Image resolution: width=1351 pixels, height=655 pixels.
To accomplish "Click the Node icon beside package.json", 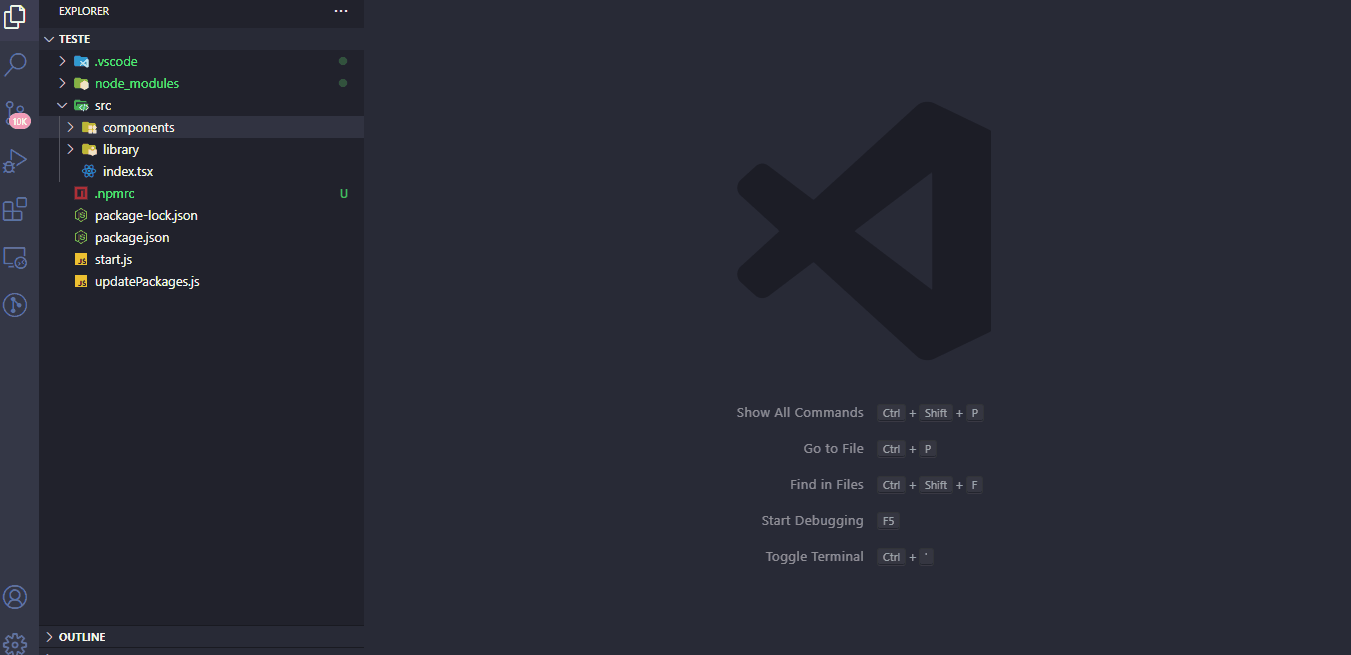I will tap(81, 237).
